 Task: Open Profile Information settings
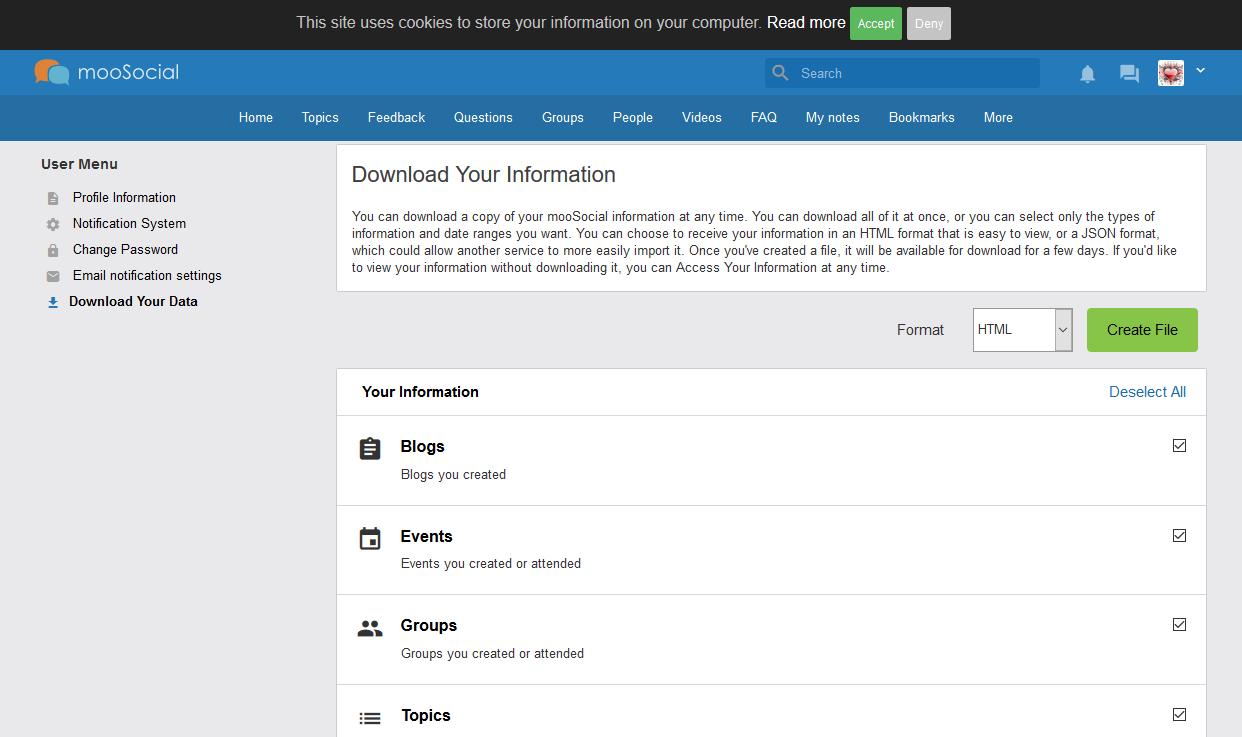pos(124,198)
